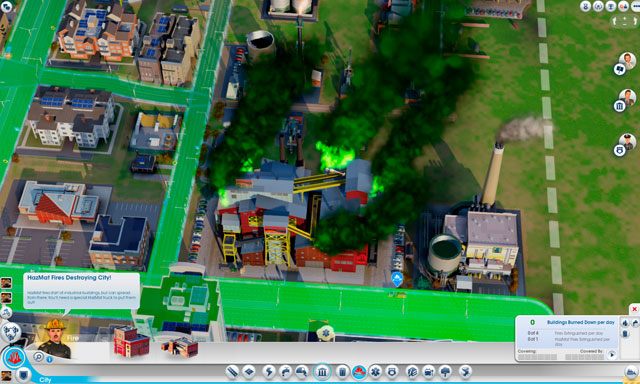640x384 pixels.
Task: Open the Parks tree menu
Action: (445, 372)
